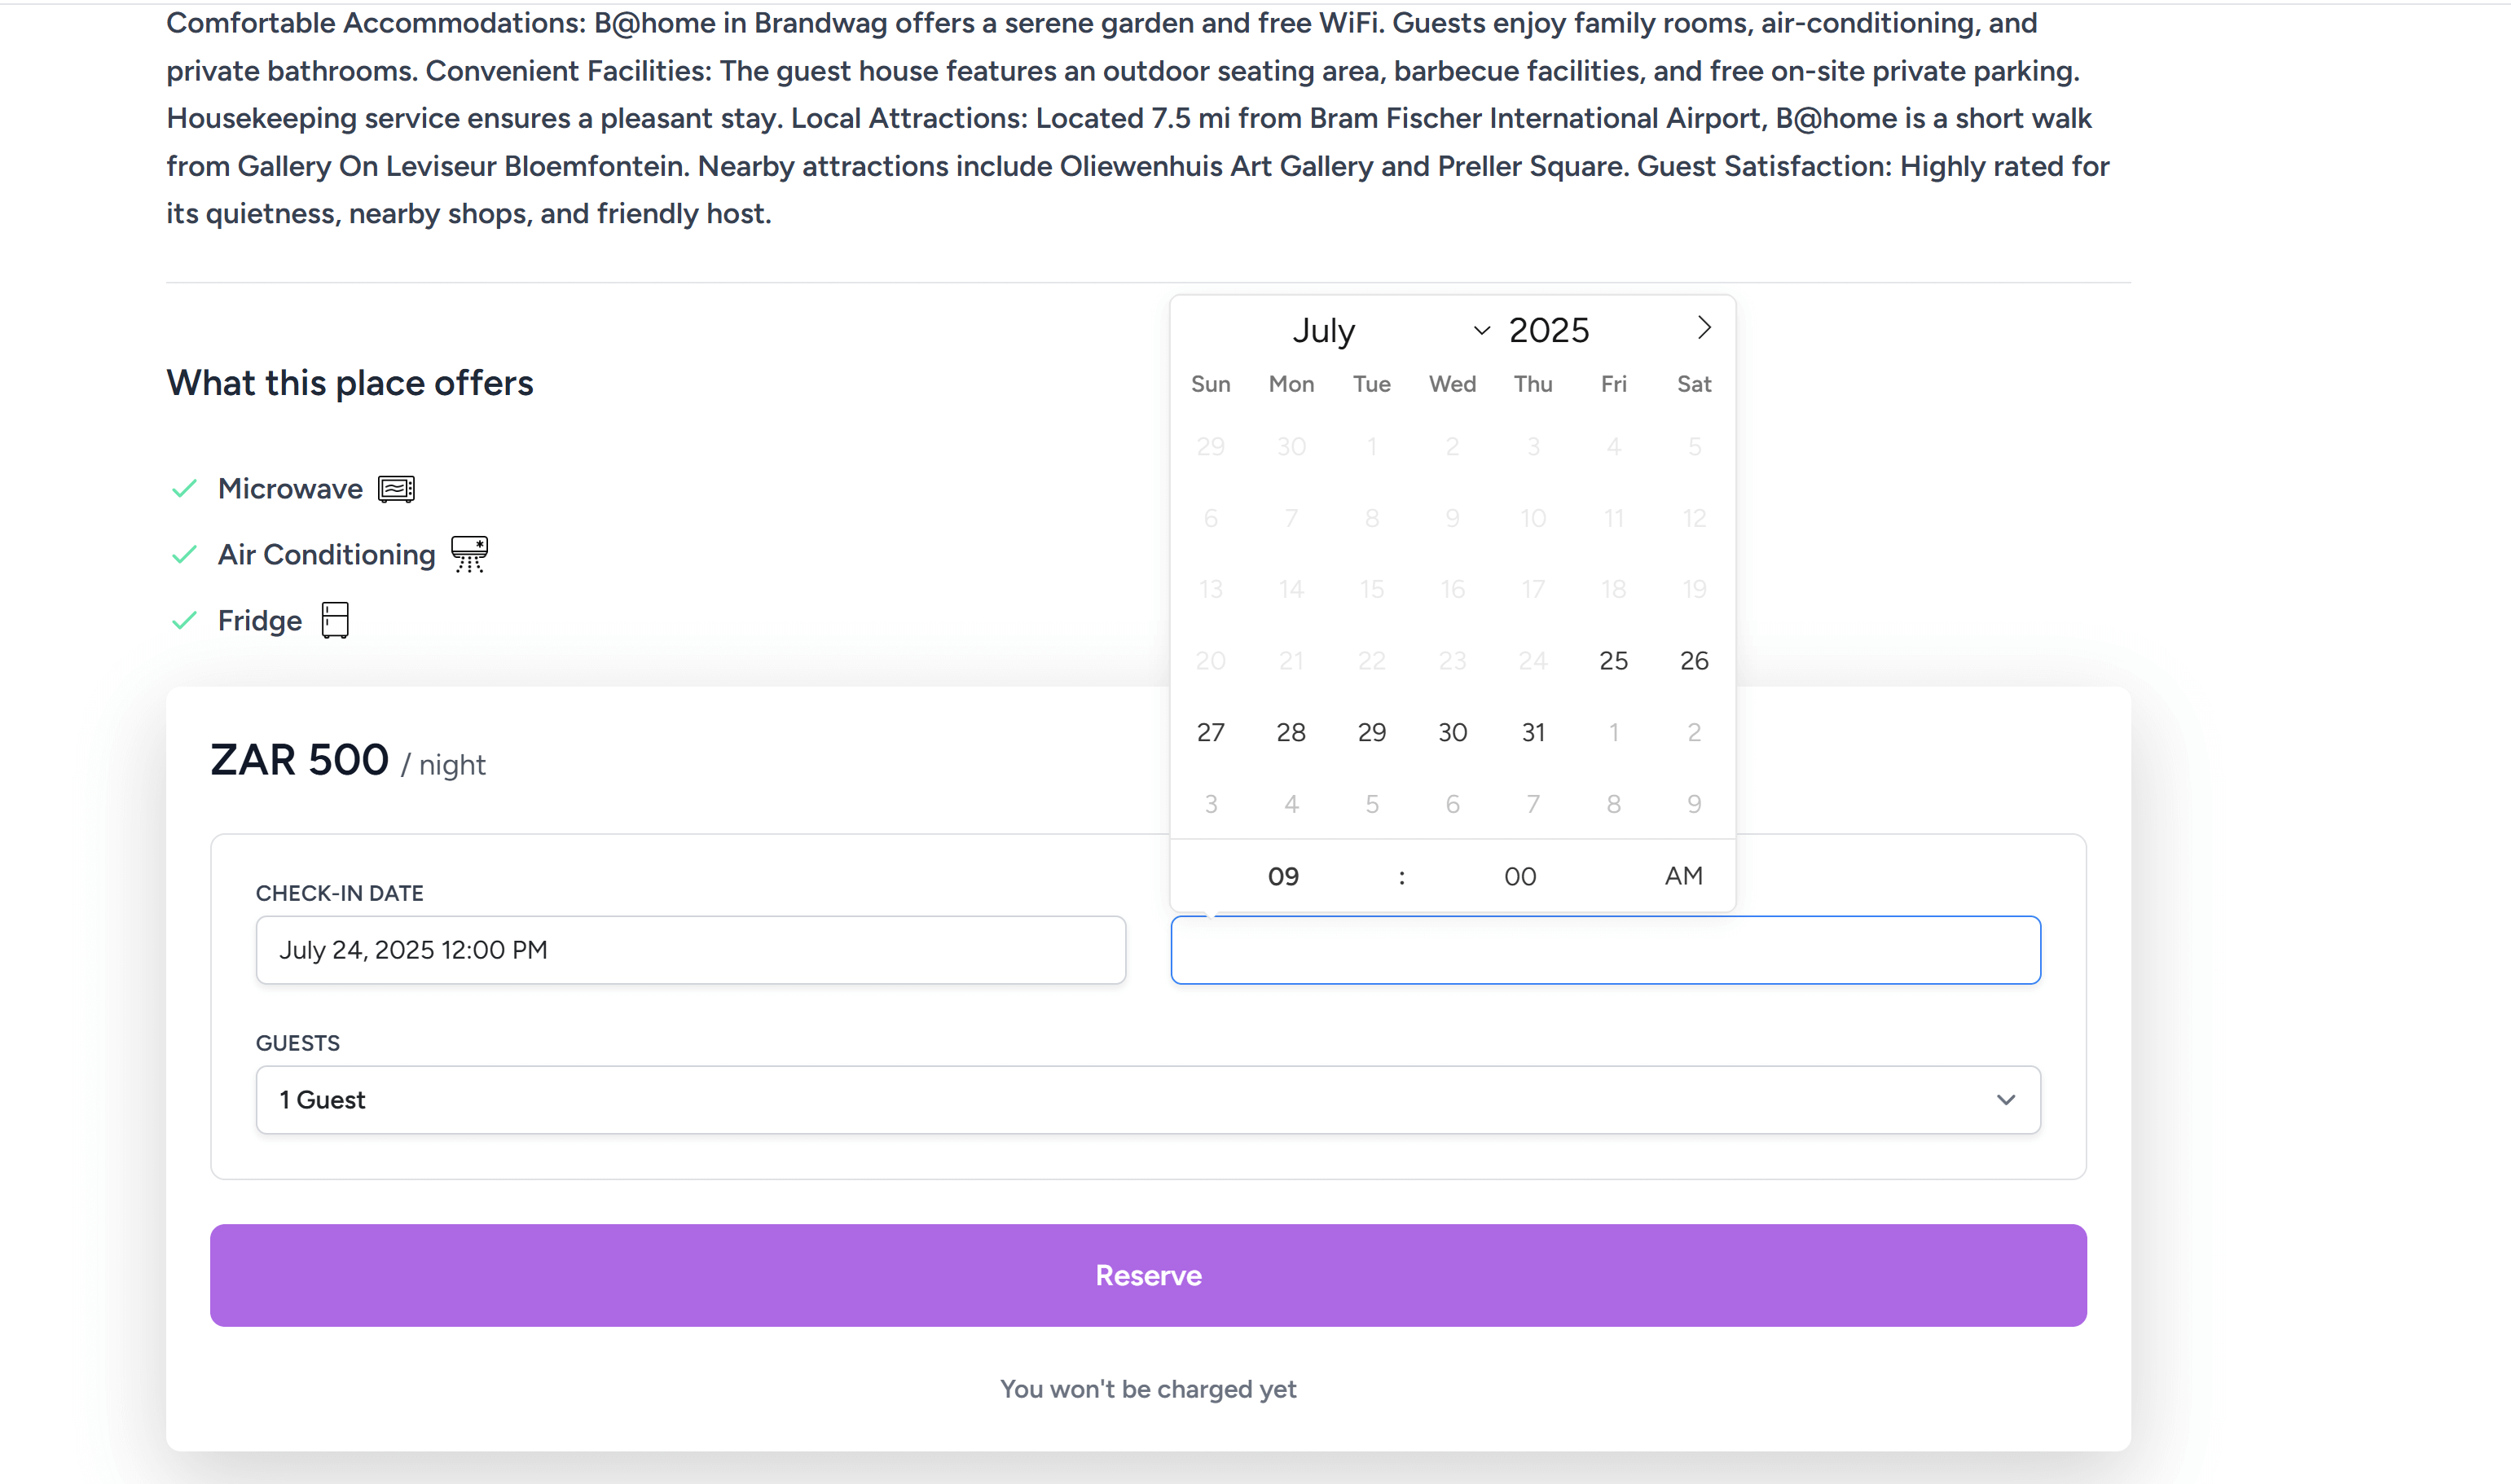Click the air conditioning icon
This screenshot has height=1484, width=2511.
click(x=469, y=554)
